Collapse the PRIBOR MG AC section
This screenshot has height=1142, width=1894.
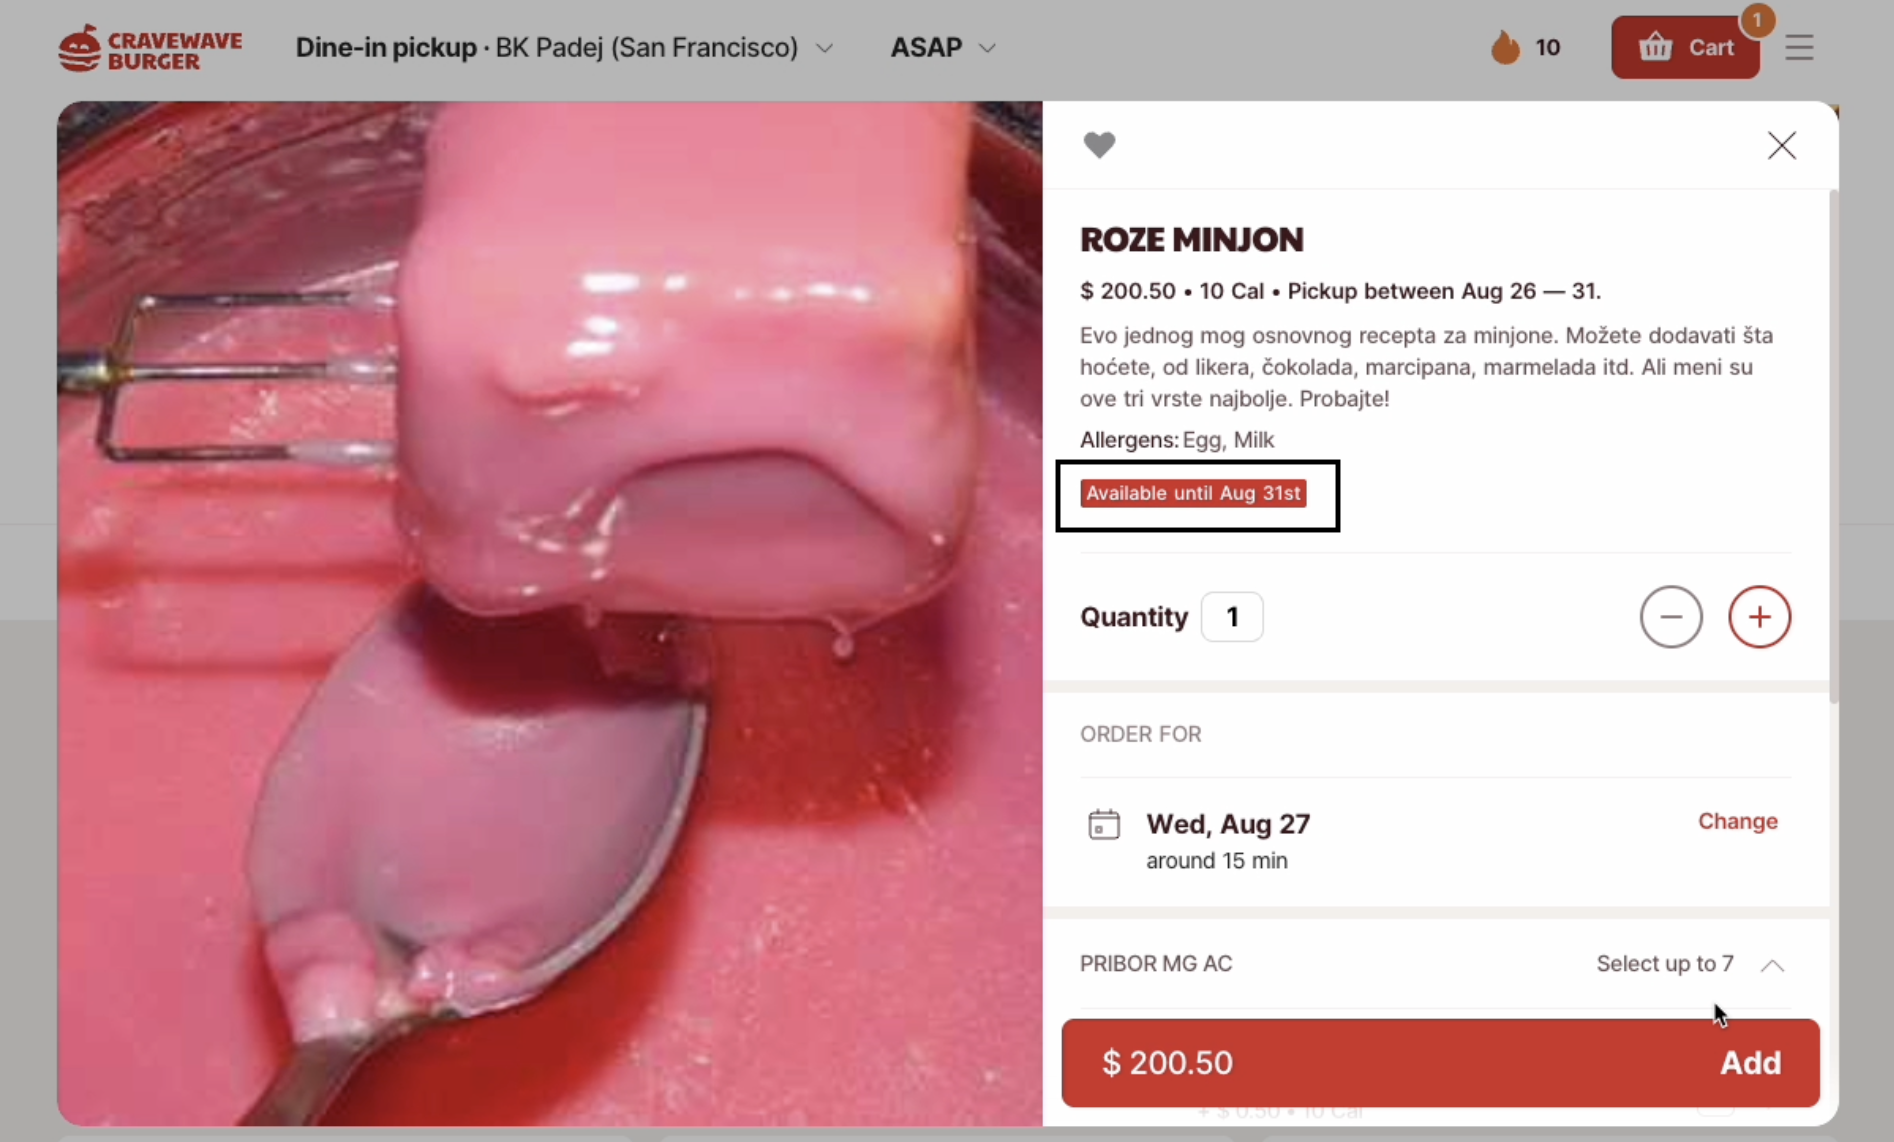(x=1772, y=965)
